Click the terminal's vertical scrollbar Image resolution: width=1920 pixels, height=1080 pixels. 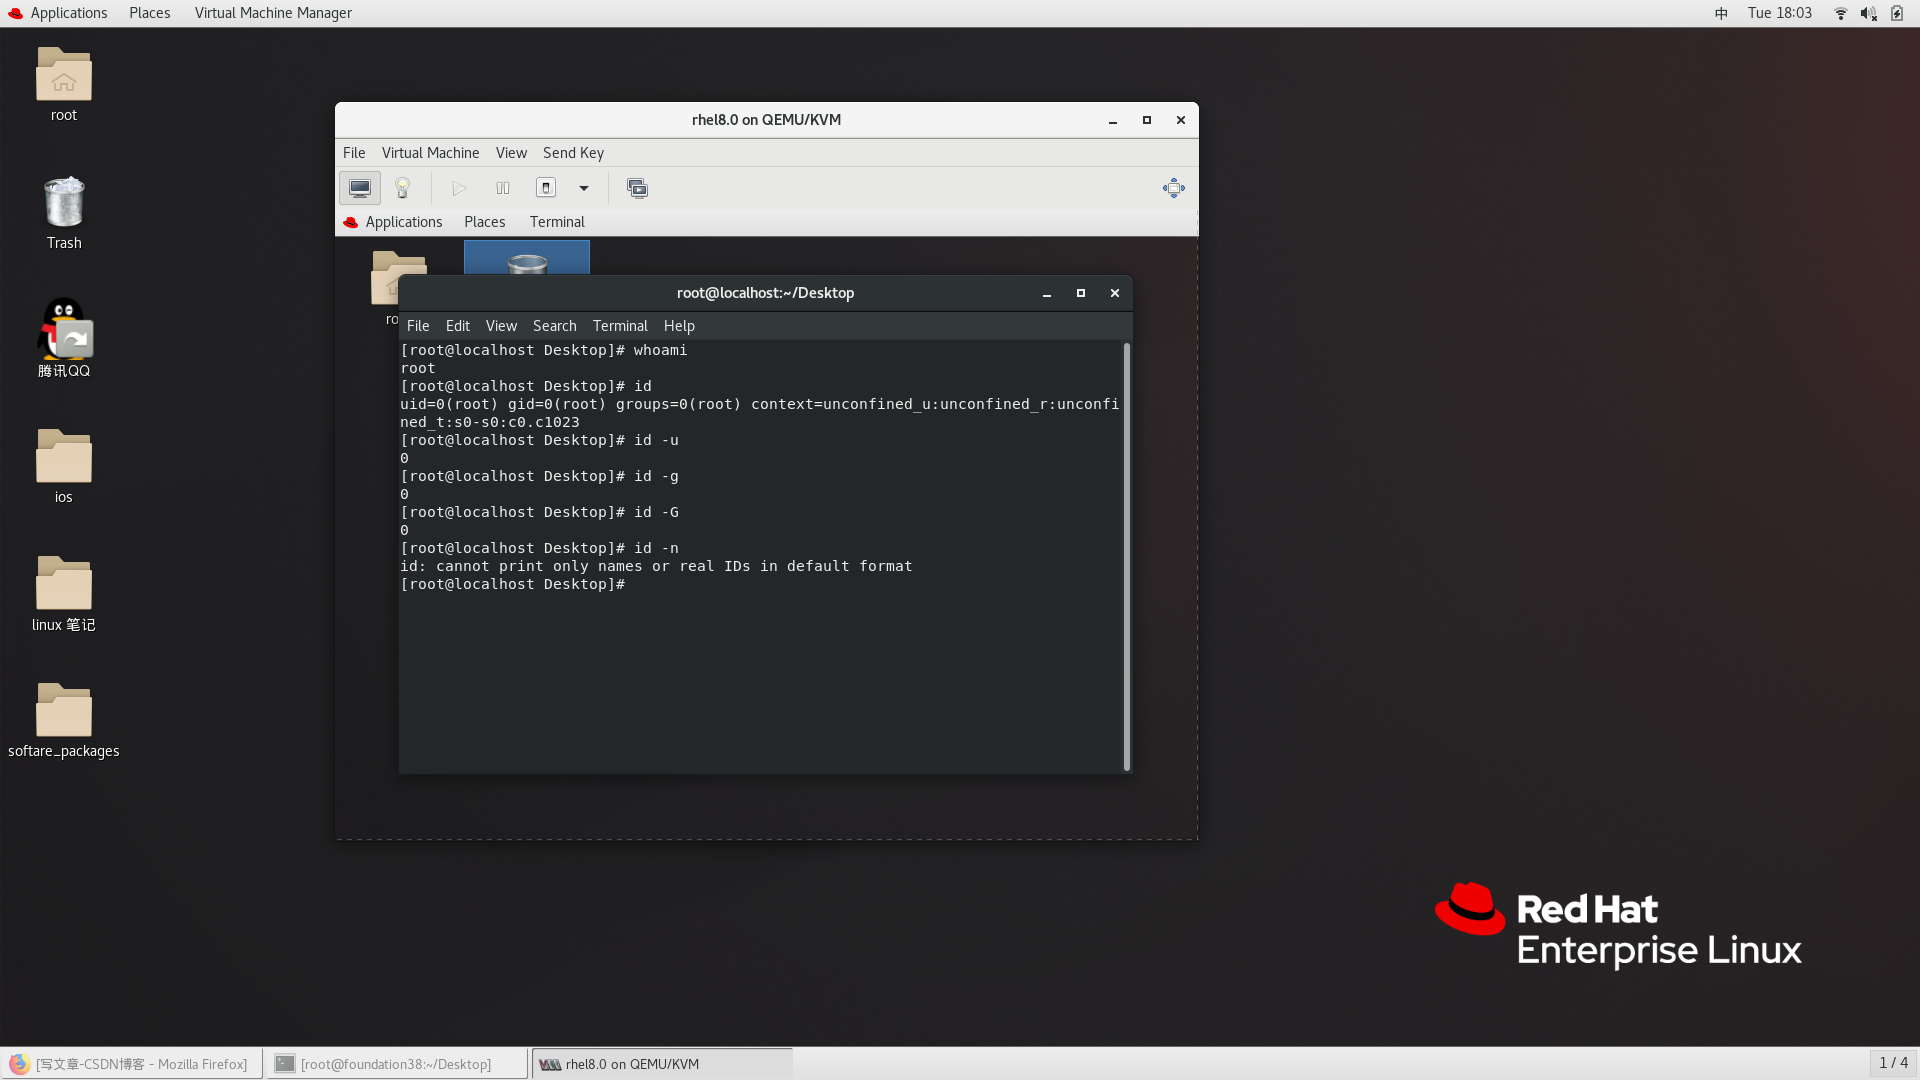1127,556
